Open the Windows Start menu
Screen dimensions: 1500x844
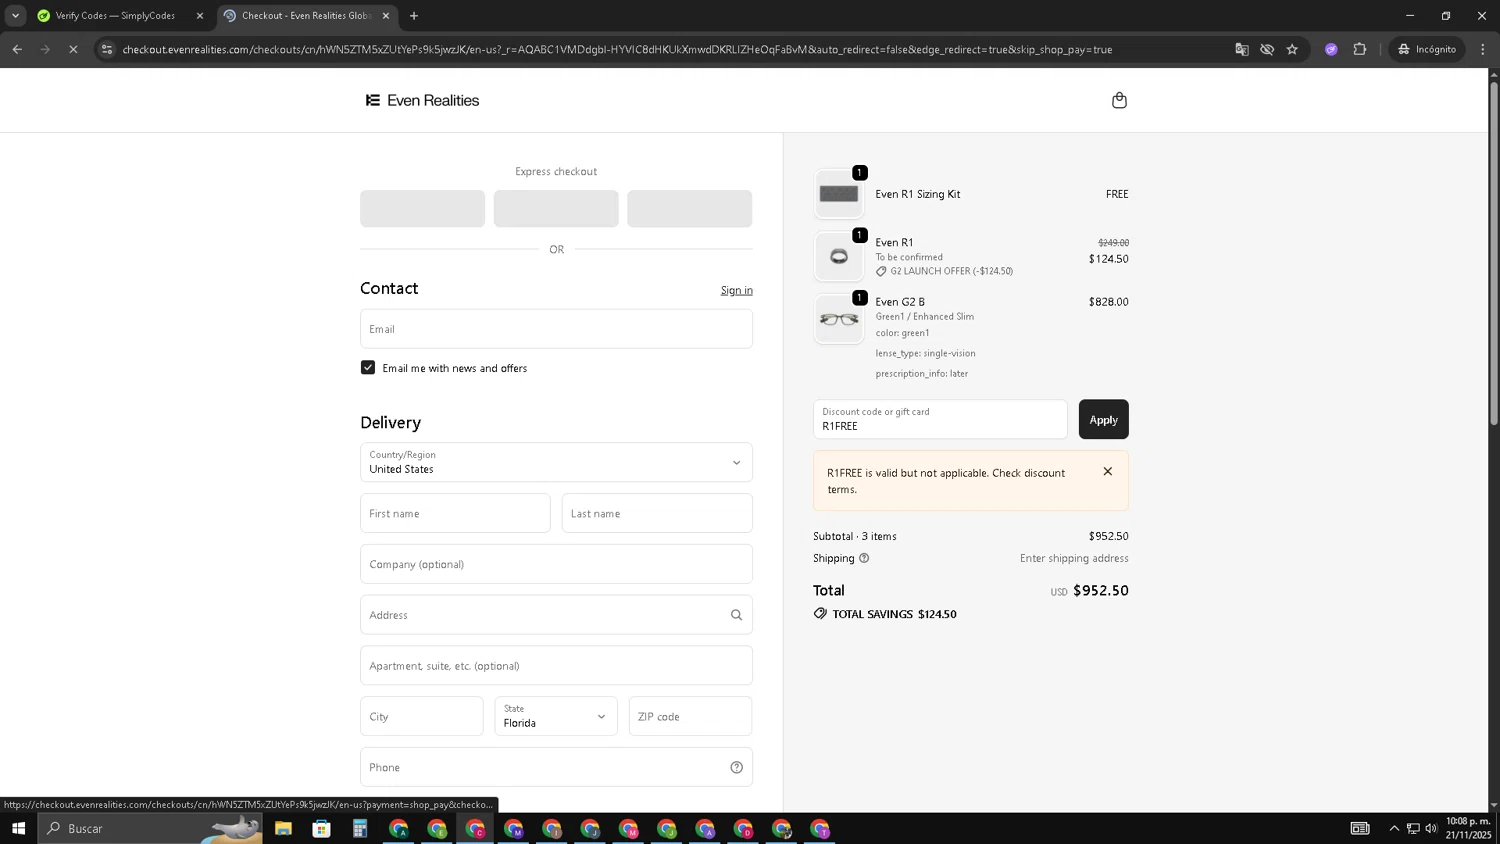point(18,828)
